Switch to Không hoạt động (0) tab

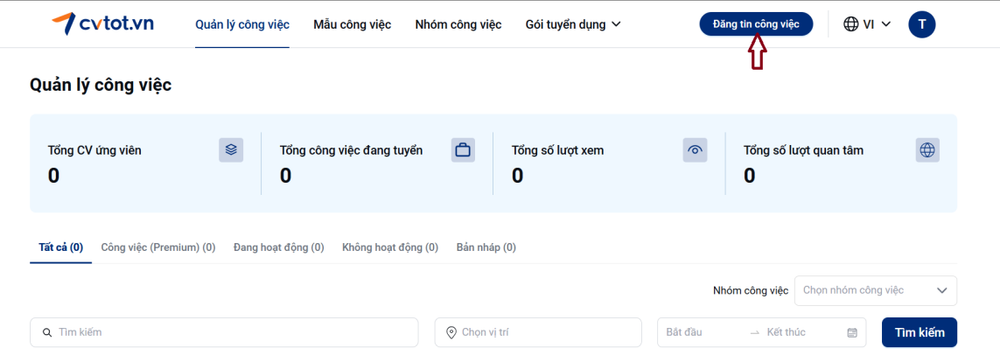pos(390,247)
